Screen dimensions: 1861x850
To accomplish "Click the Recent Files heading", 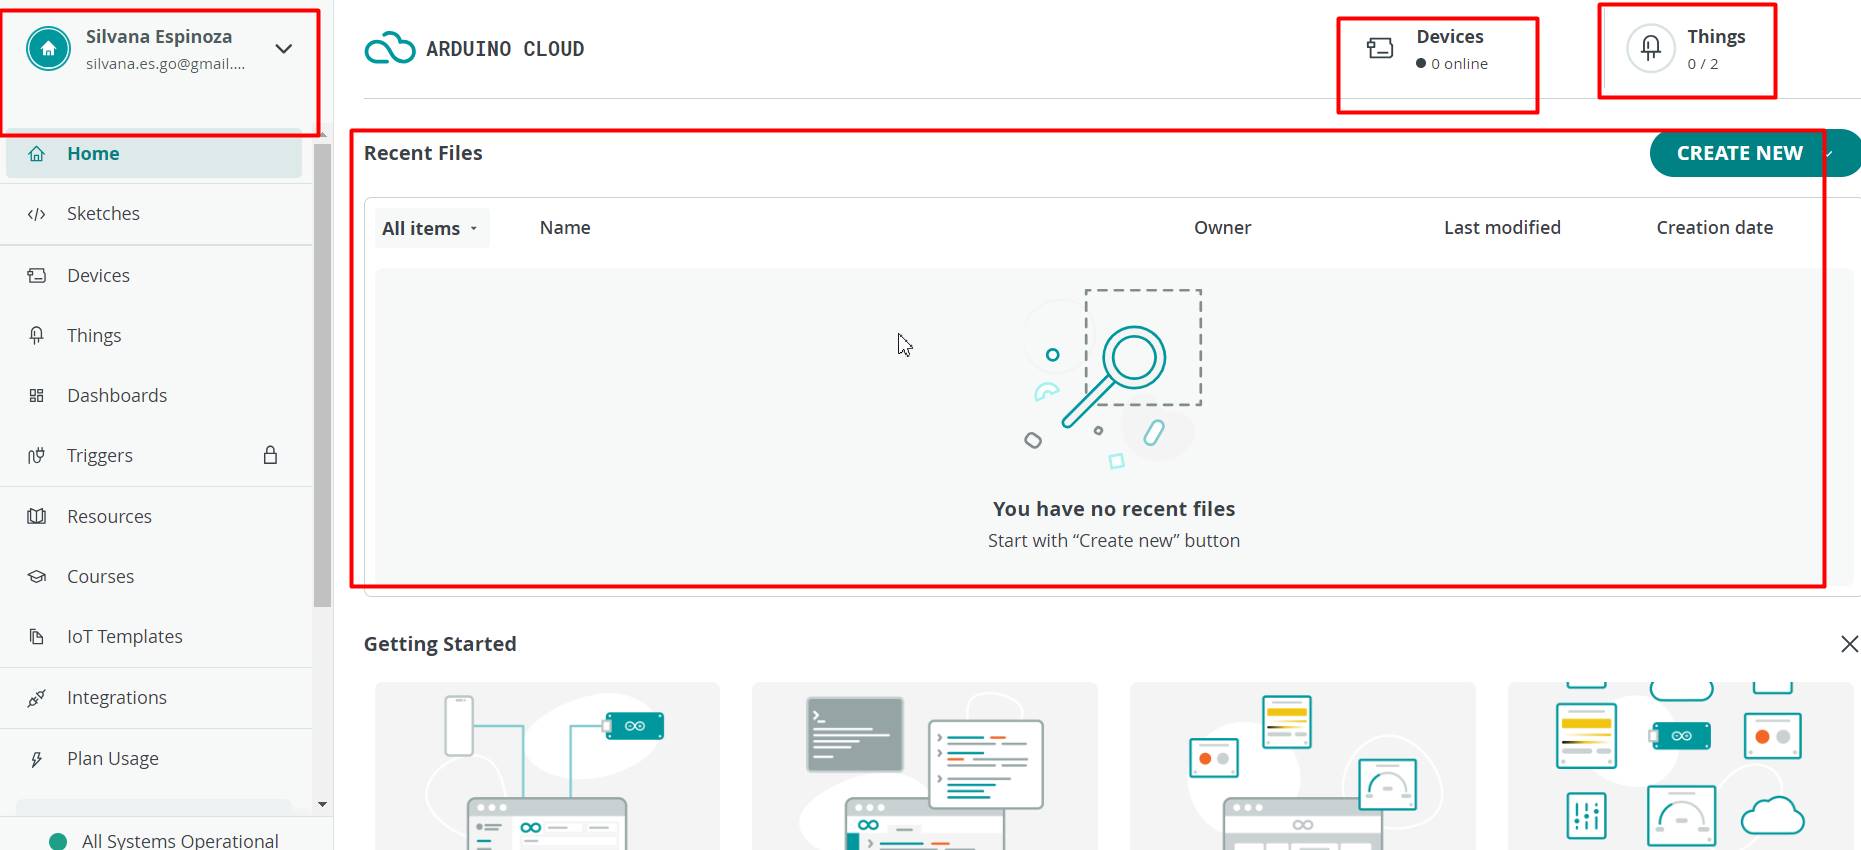I will tap(423, 153).
